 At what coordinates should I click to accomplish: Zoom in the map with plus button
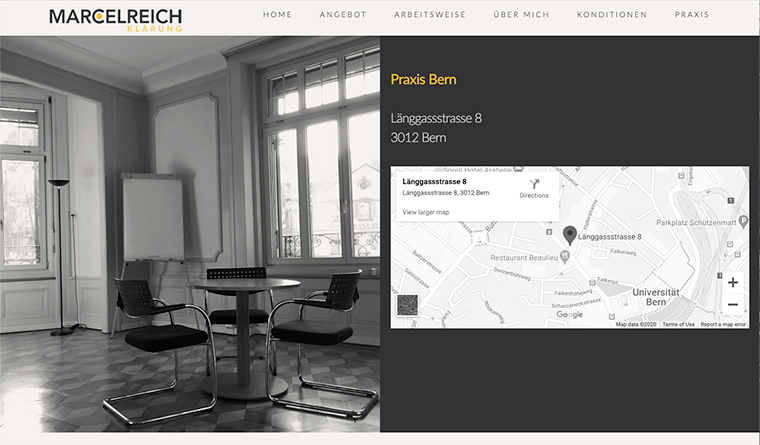tap(733, 283)
